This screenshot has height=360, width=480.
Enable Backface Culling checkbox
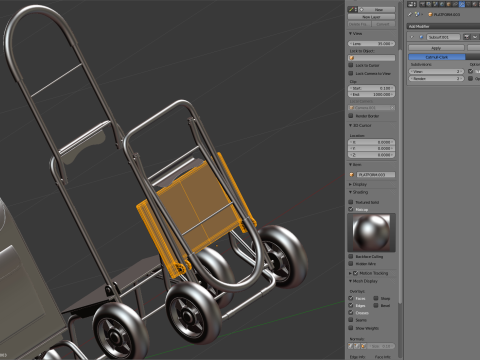(x=351, y=256)
